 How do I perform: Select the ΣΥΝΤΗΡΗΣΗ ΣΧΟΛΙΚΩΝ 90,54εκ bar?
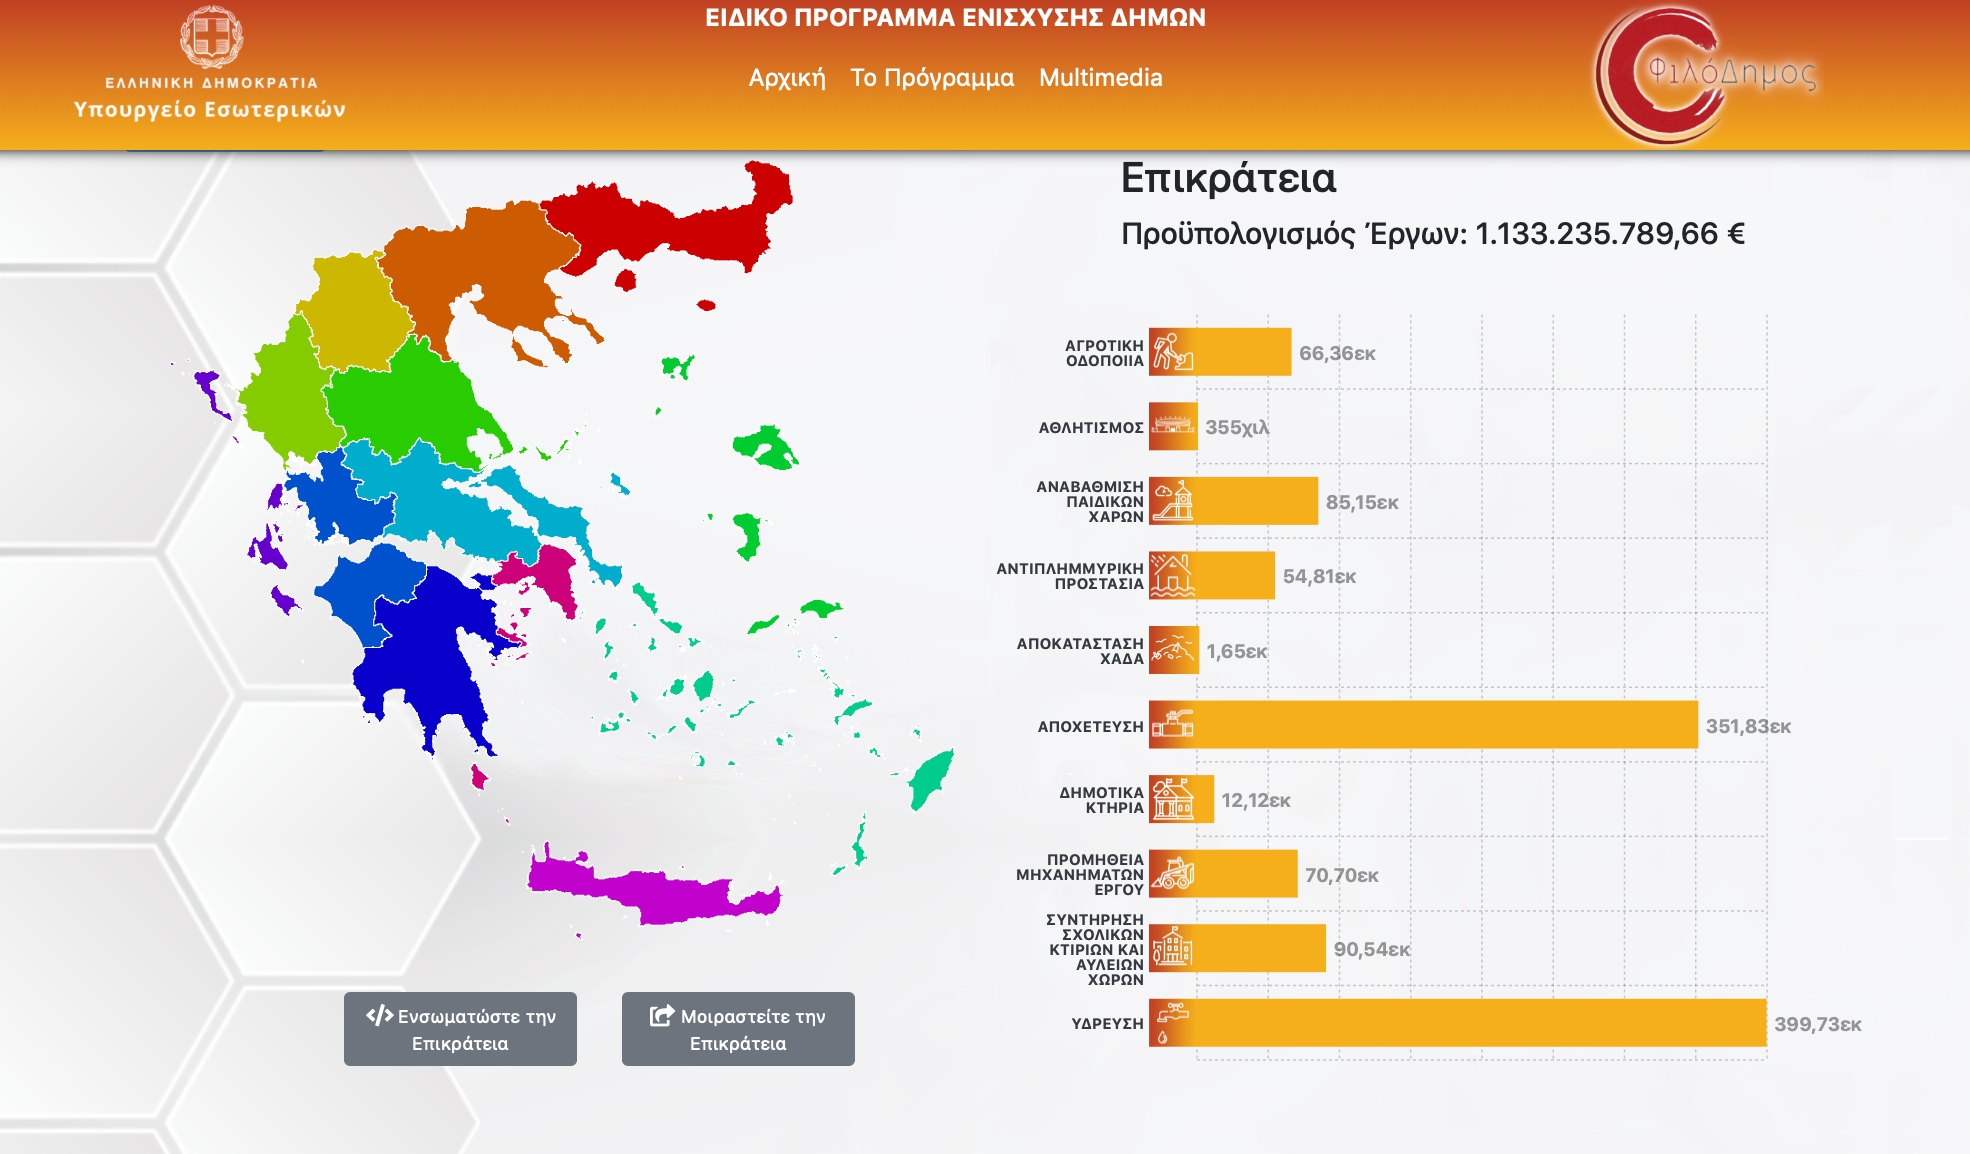(1237, 948)
